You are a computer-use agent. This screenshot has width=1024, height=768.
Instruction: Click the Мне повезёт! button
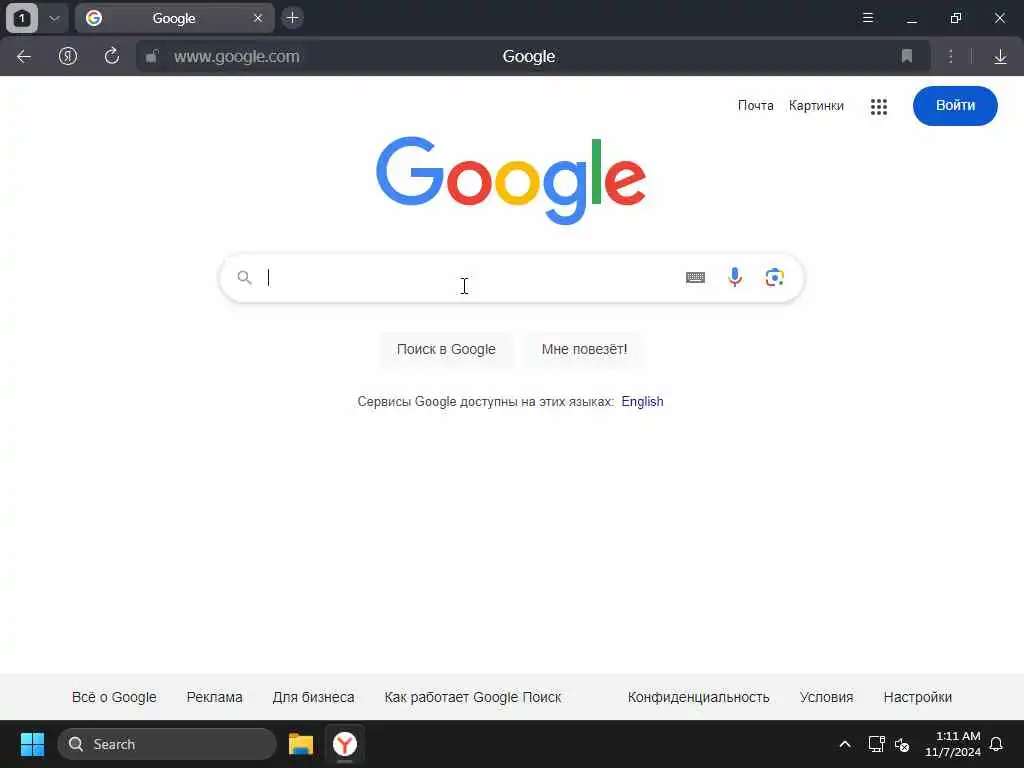coord(584,349)
